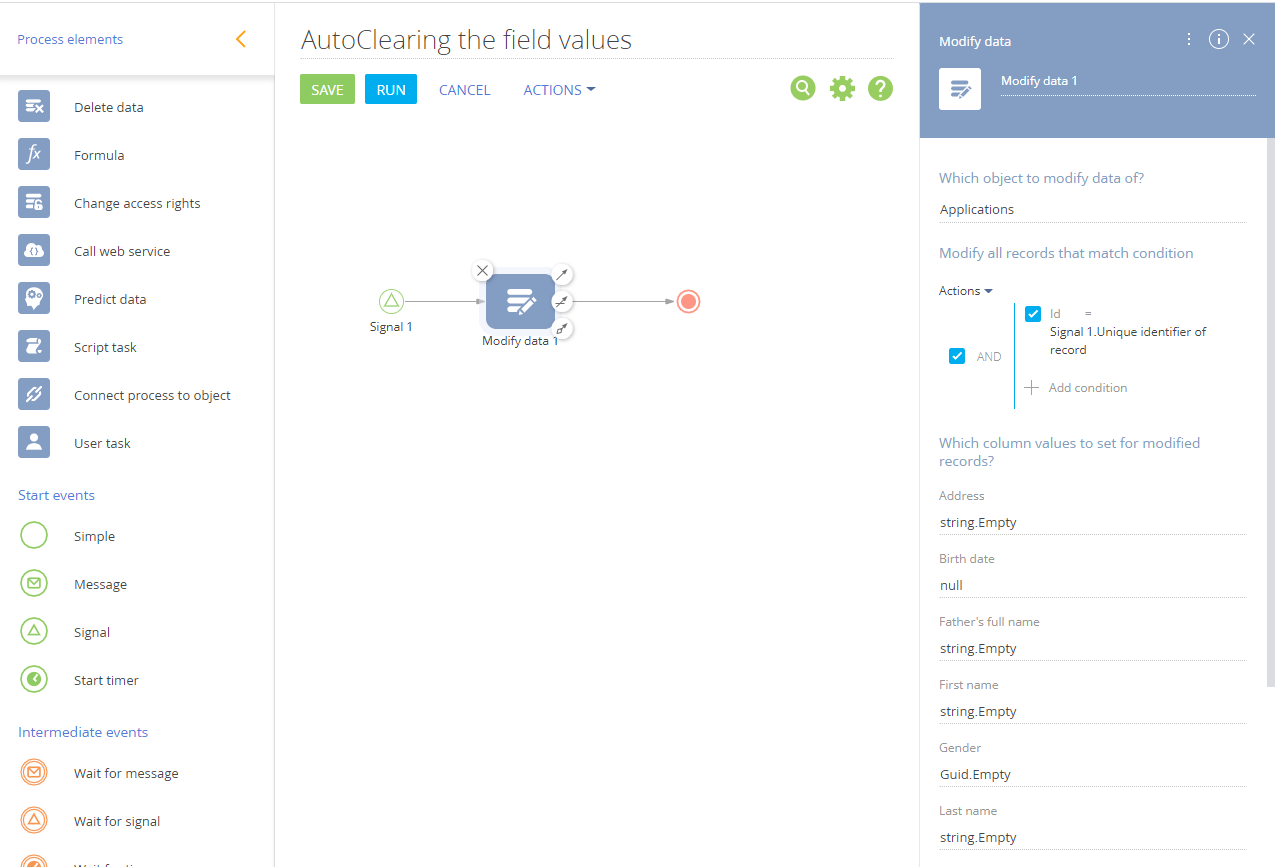This screenshot has height=867, width=1275.
Task: Open the three-dot menu in Modify data header
Action: [1188, 39]
